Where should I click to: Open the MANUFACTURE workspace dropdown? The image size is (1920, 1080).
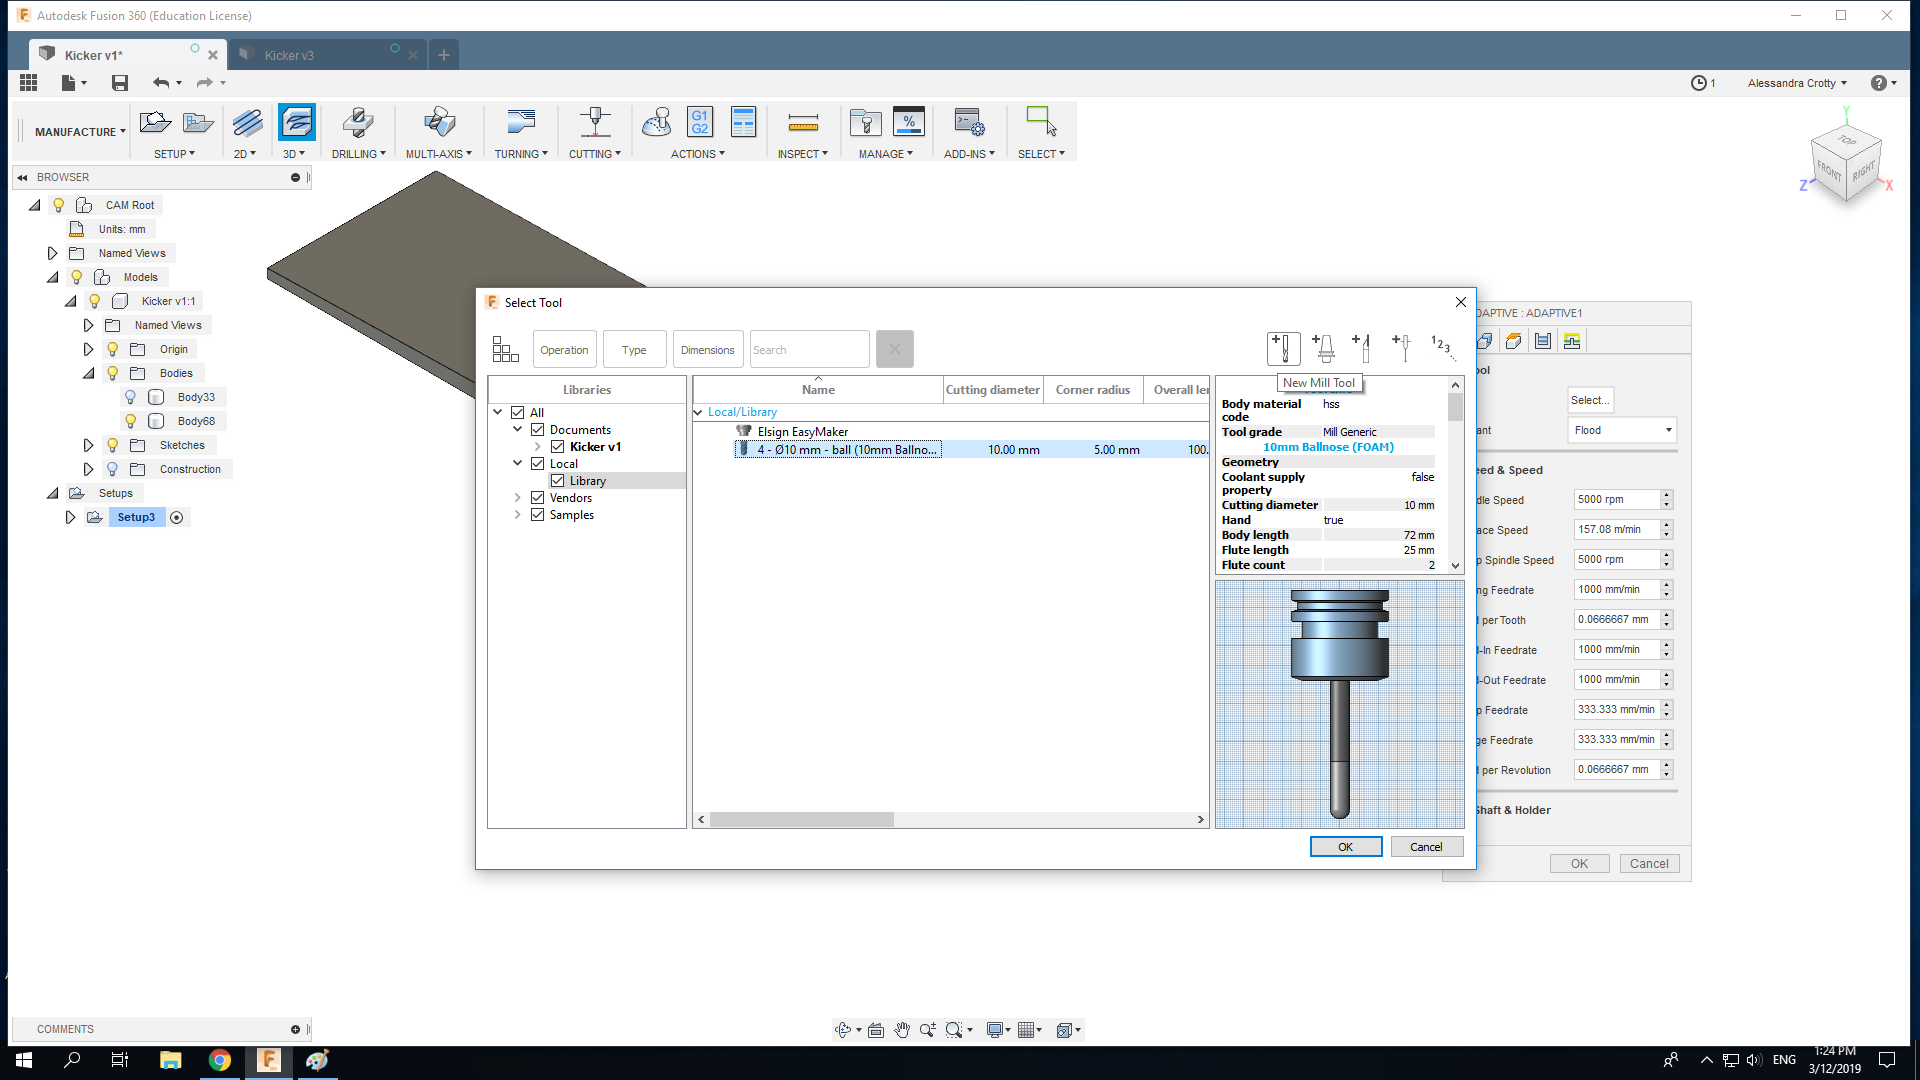[x=80, y=131]
